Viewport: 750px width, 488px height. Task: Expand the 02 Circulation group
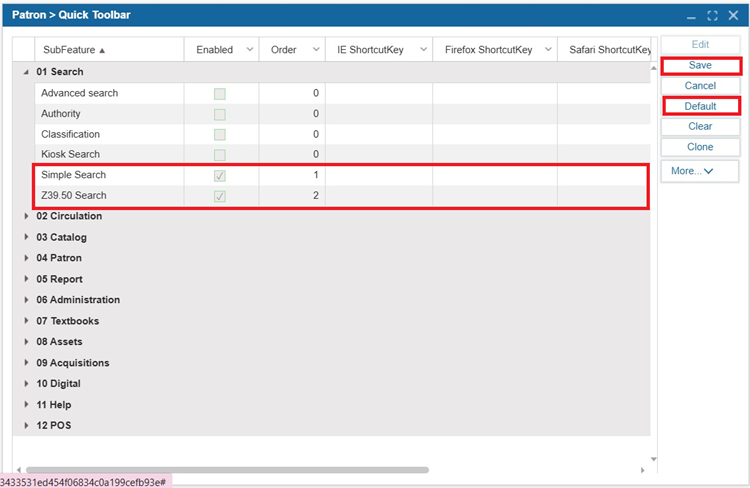[26, 216]
